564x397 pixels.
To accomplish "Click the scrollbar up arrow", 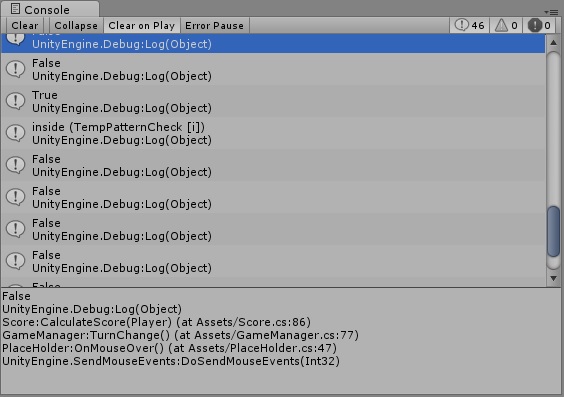I will click(x=553, y=43).
